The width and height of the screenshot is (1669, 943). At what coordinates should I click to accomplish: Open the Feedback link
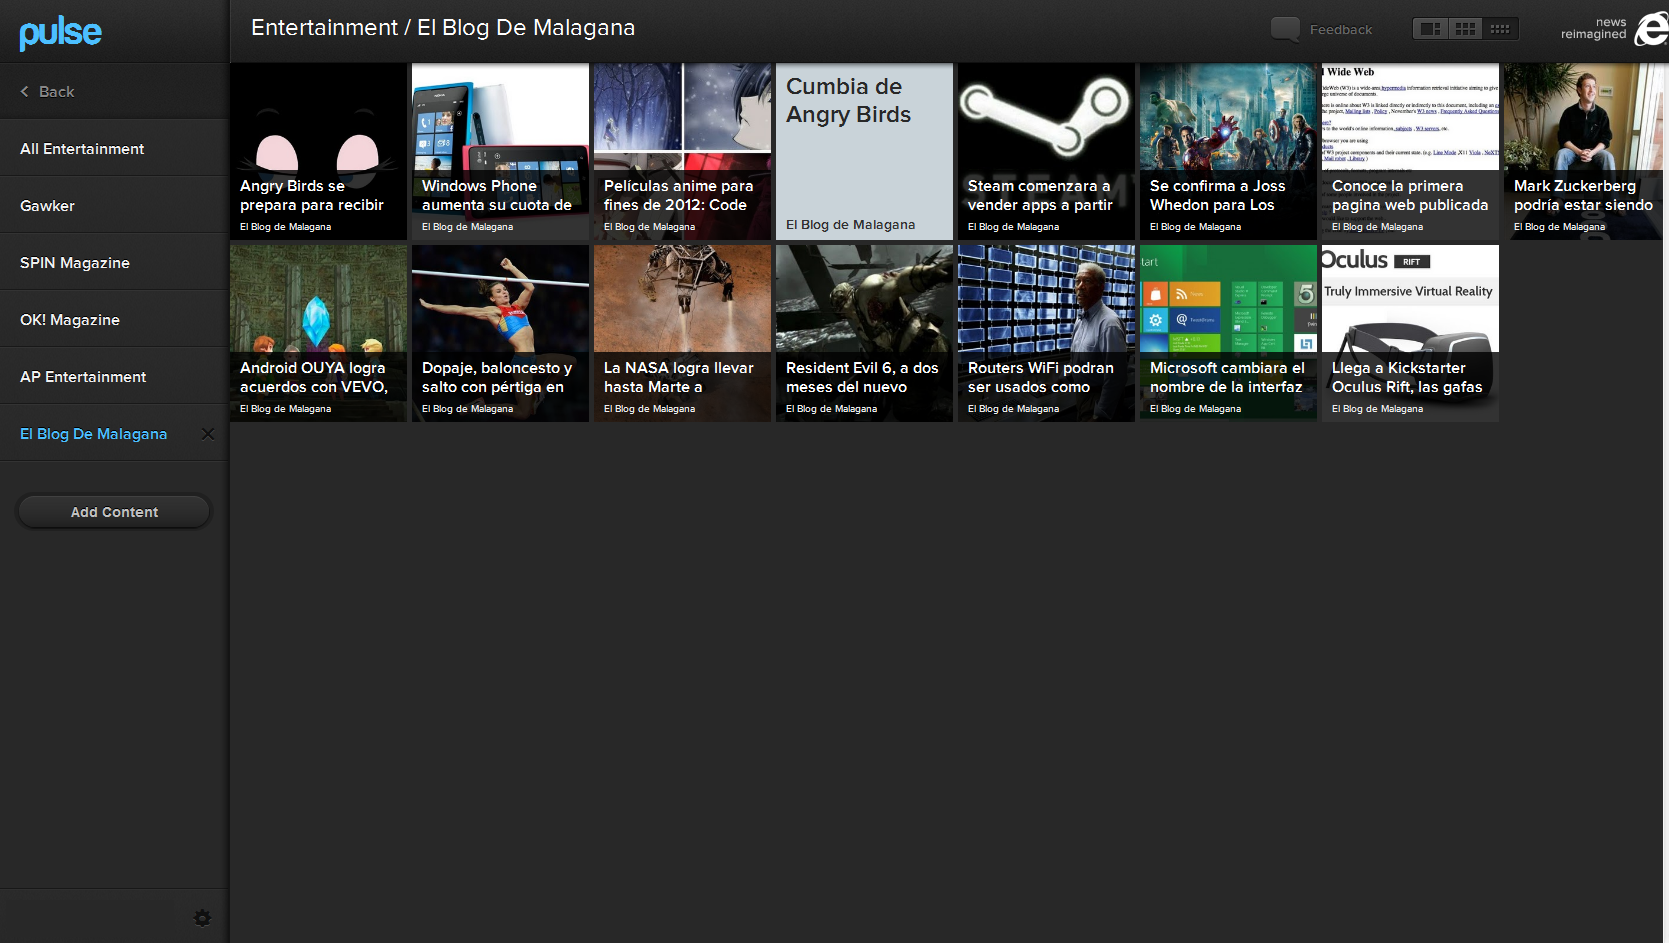[x=1340, y=30]
